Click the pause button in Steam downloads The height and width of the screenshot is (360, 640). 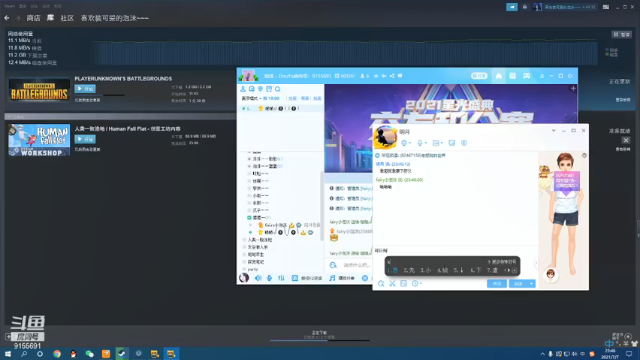click(621, 35)
